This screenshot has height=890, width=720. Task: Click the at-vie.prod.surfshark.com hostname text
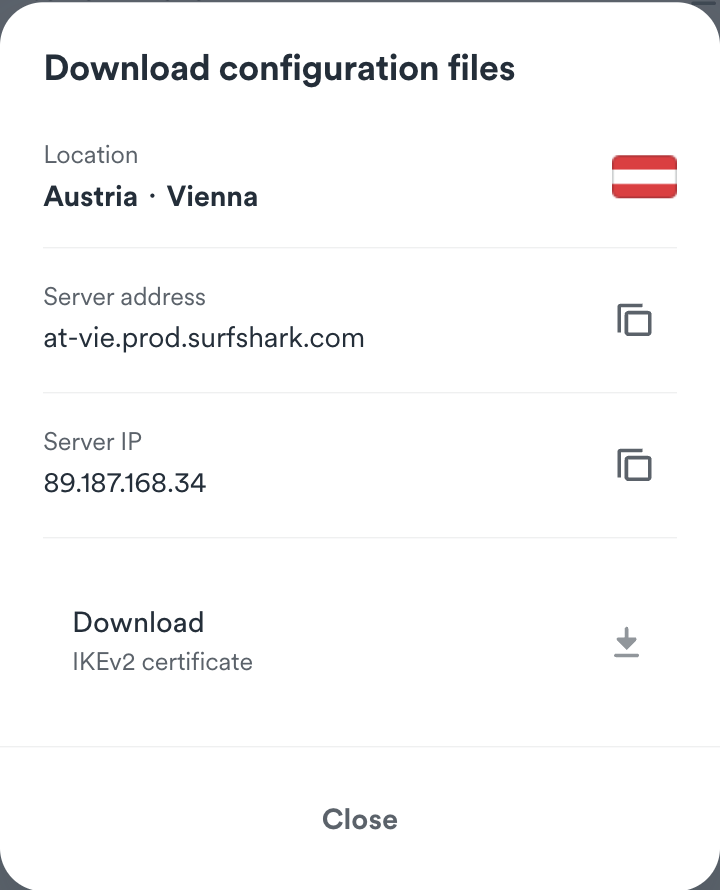tap(204, 338)
